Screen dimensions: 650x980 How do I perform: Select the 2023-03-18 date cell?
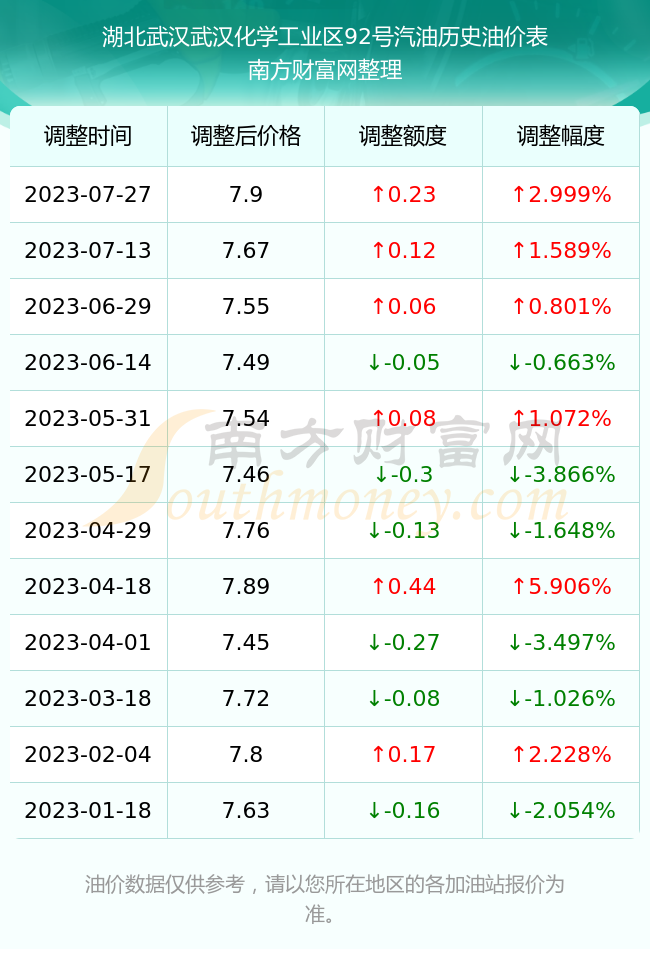pos(88,698)
